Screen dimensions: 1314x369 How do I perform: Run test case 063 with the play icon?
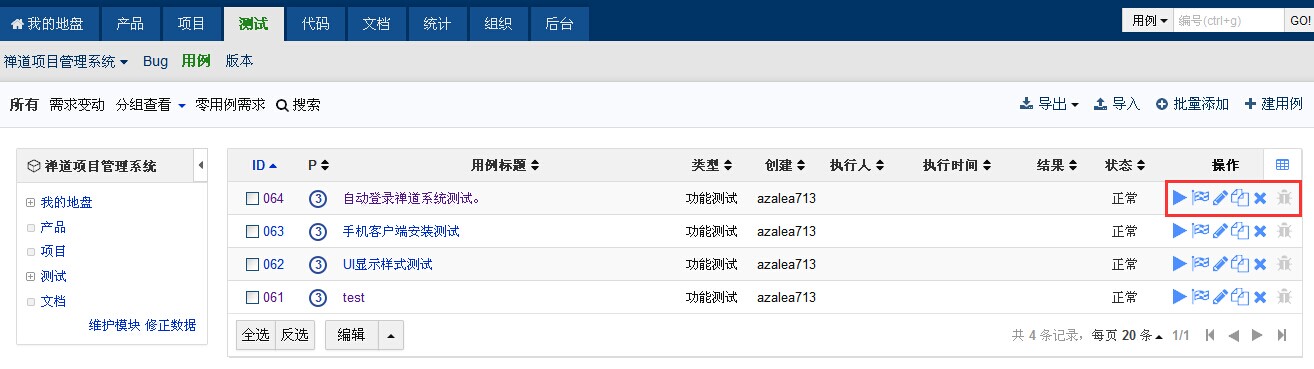tap(1180, 231)
